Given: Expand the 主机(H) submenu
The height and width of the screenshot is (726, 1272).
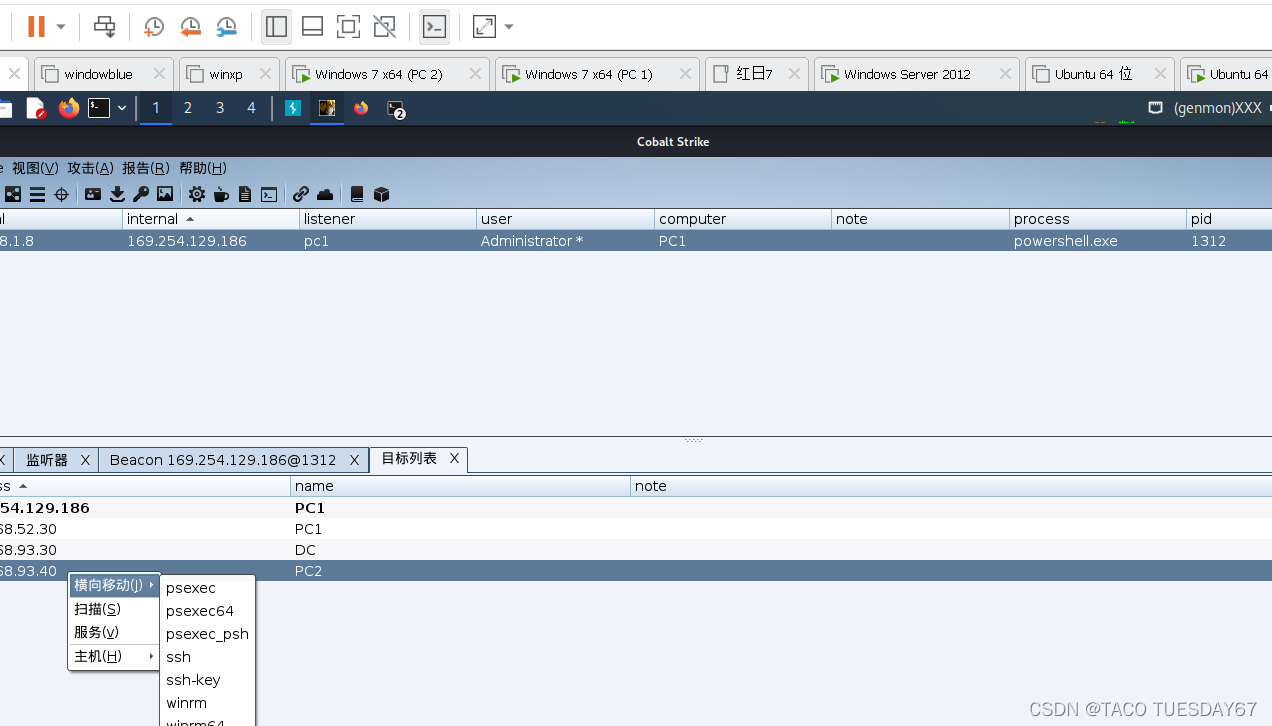Looking at the screenshot, I should click(114, 656).
